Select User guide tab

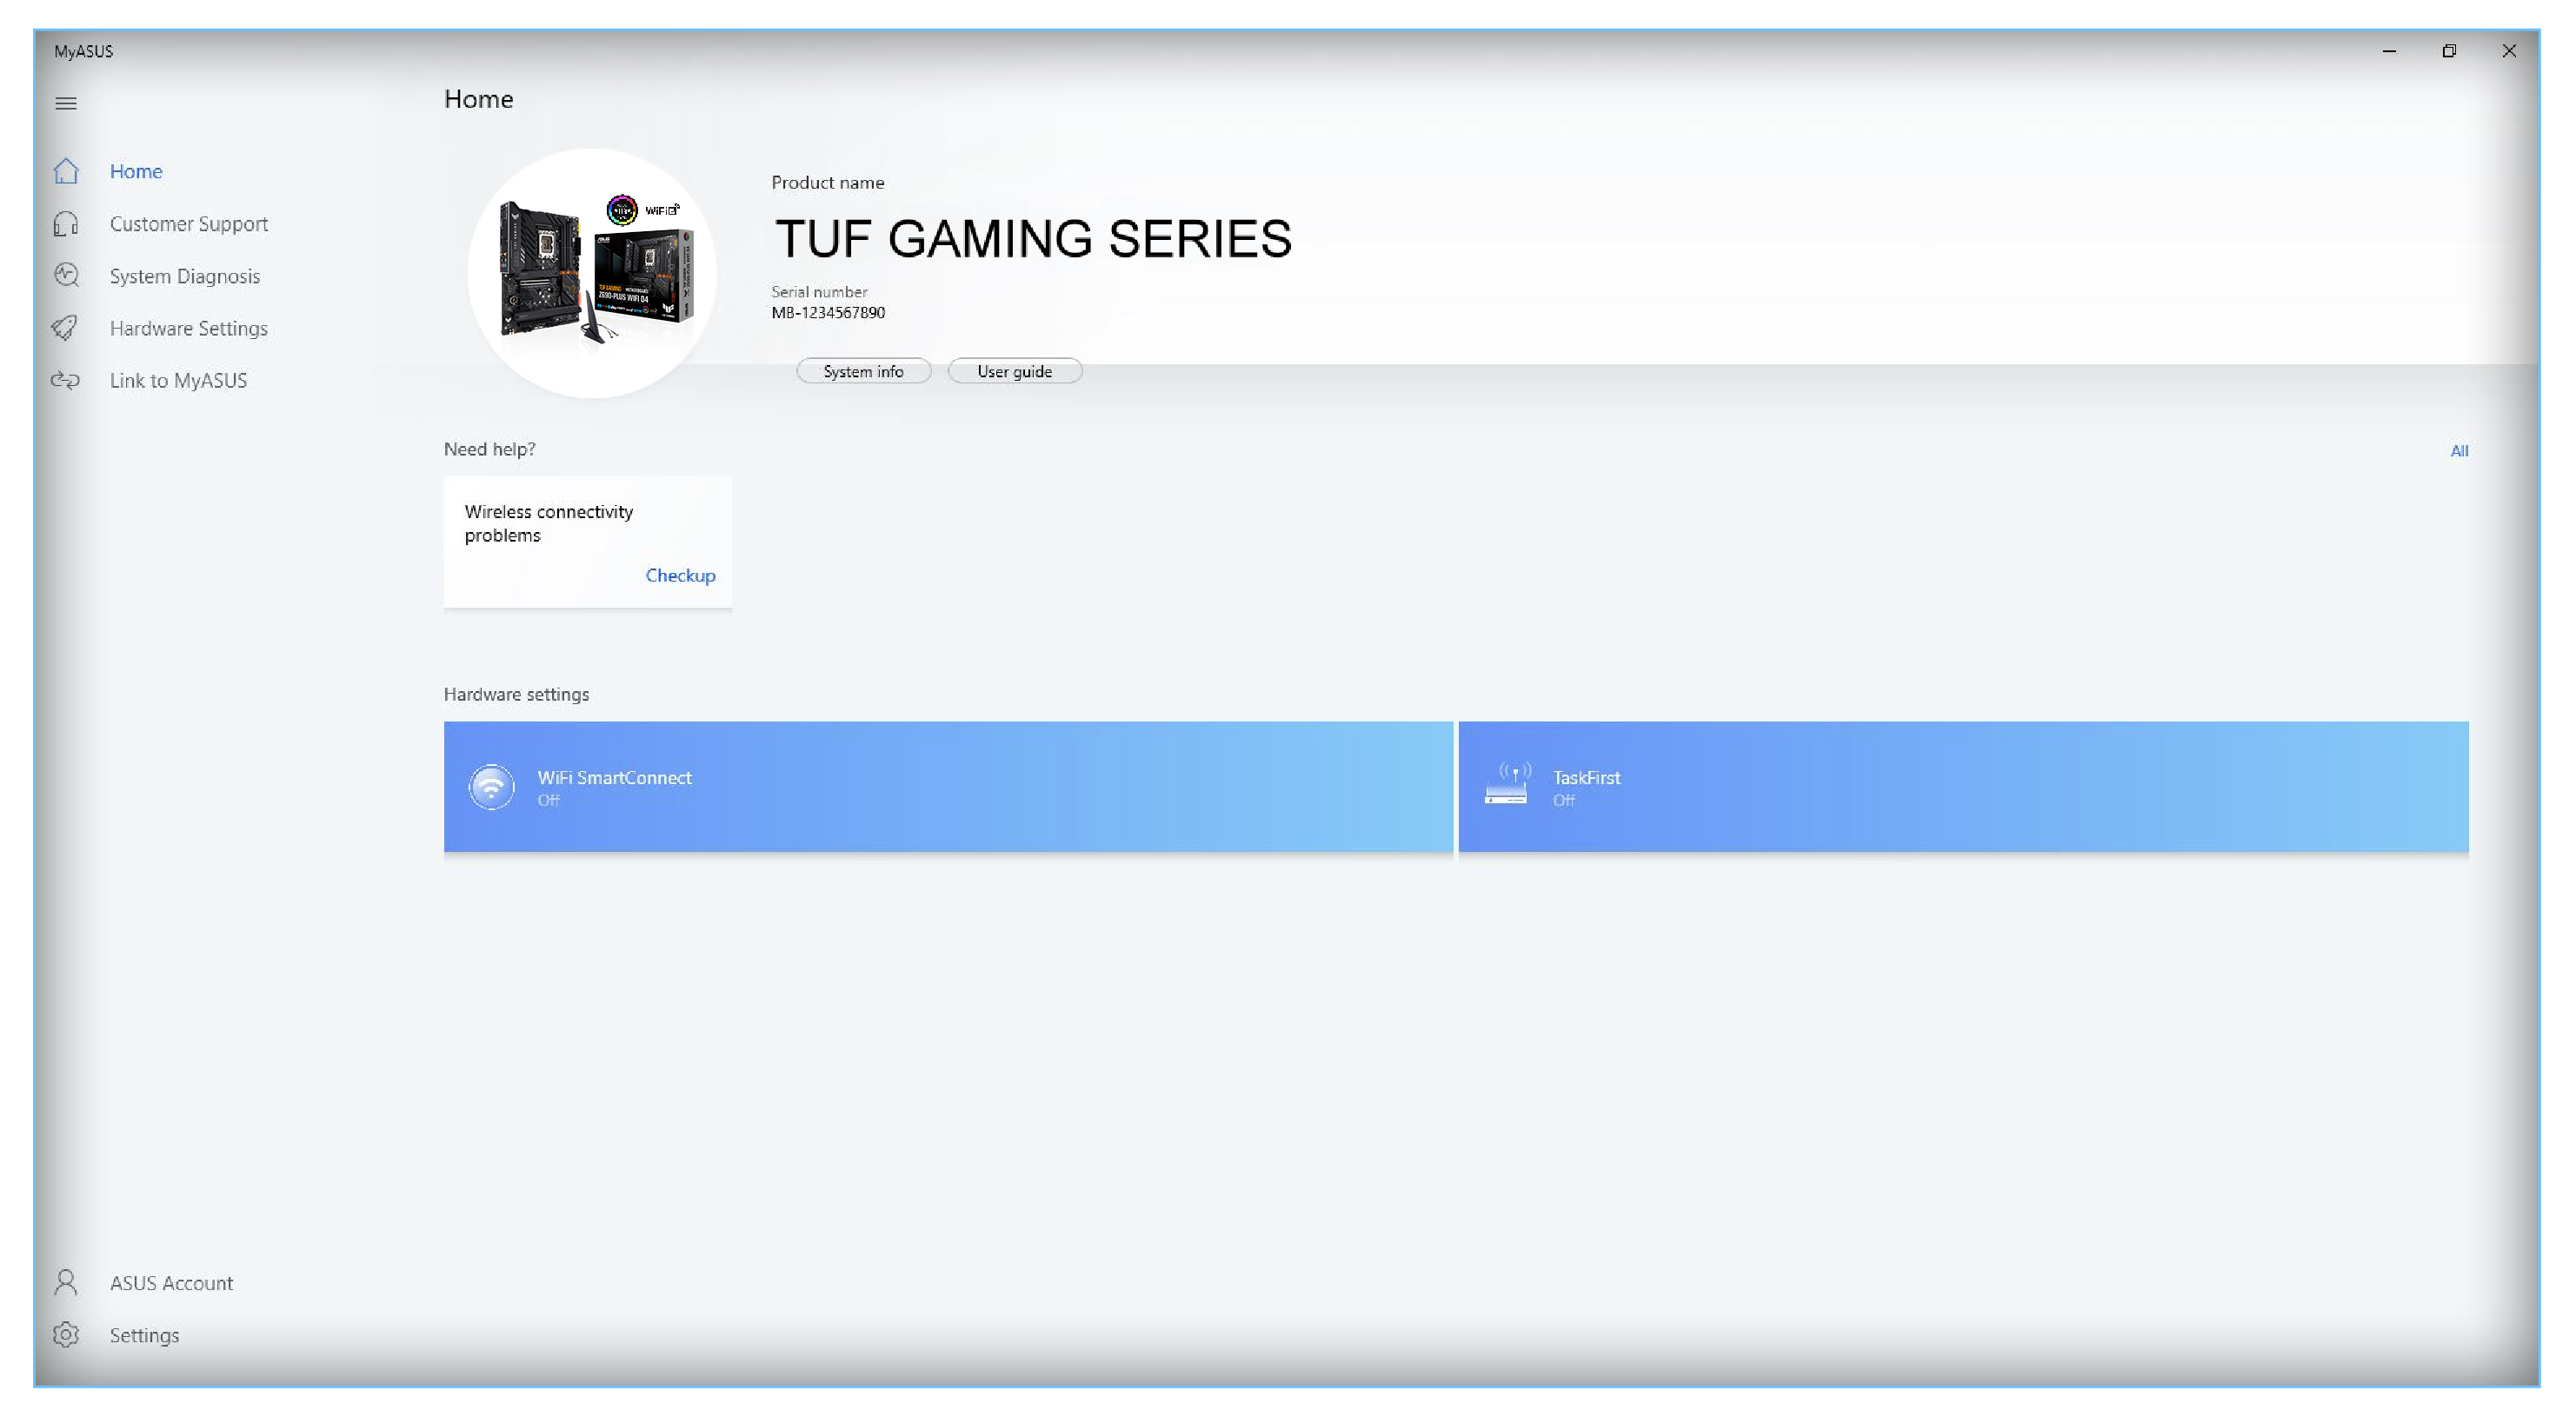[1015, 372]
